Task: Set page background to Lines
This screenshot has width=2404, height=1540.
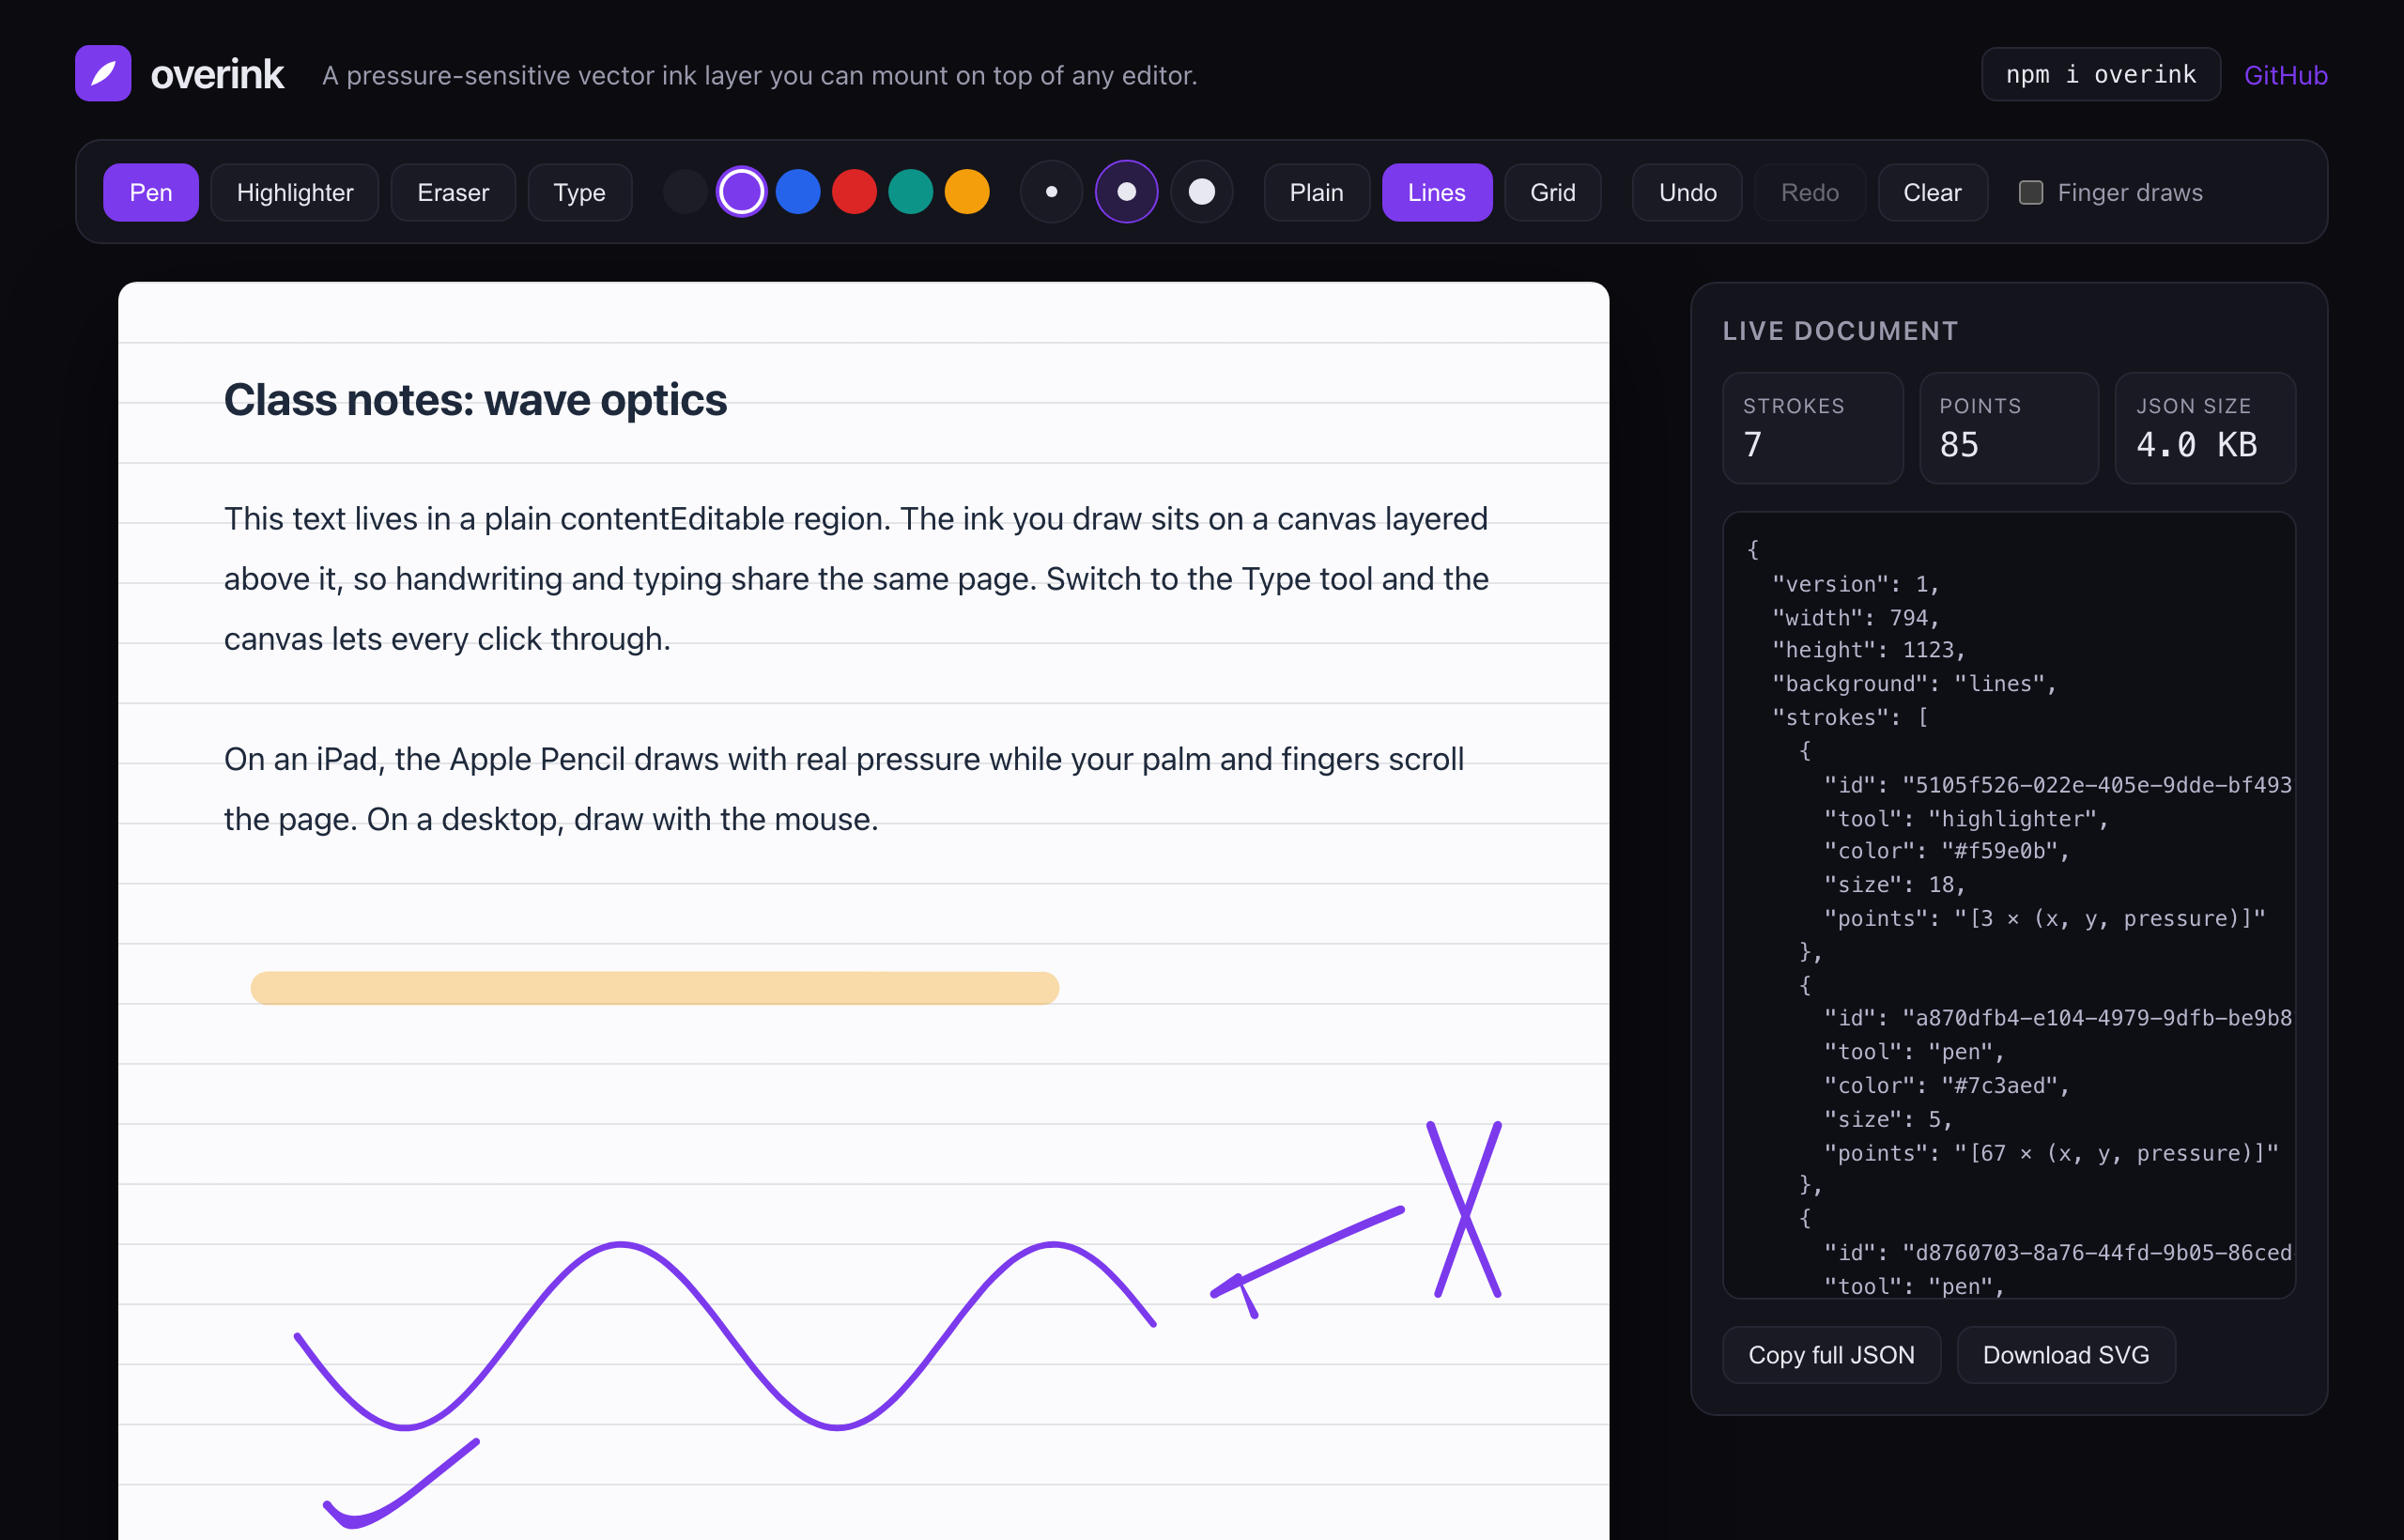Action: pos(1436,193)
